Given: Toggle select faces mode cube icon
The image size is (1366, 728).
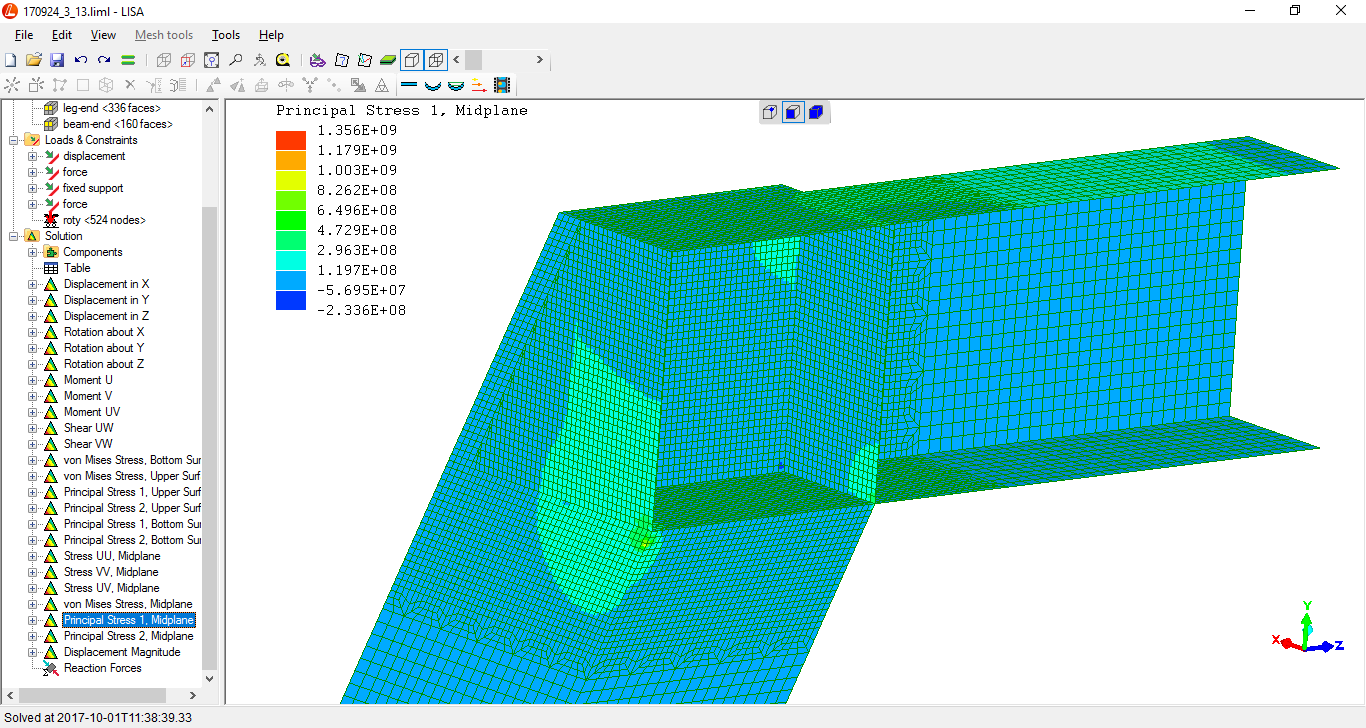Looking at the screenshot, I should (x=792, y=112).
